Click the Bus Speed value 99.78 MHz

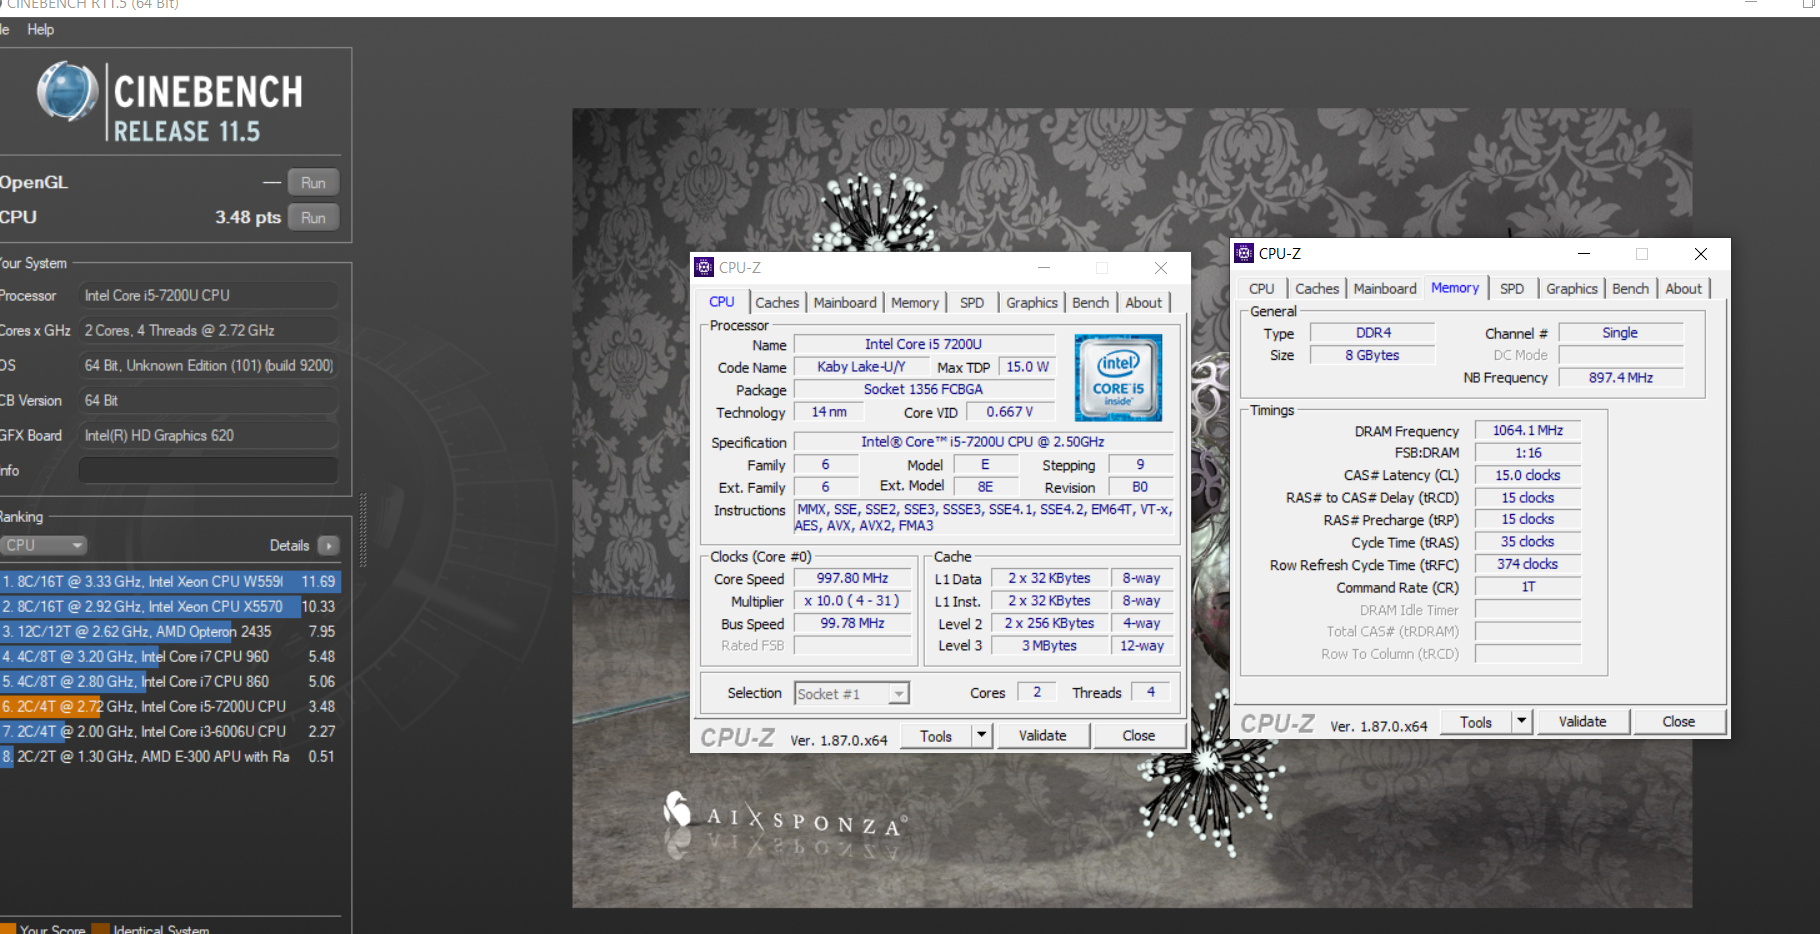click(853, 623)
